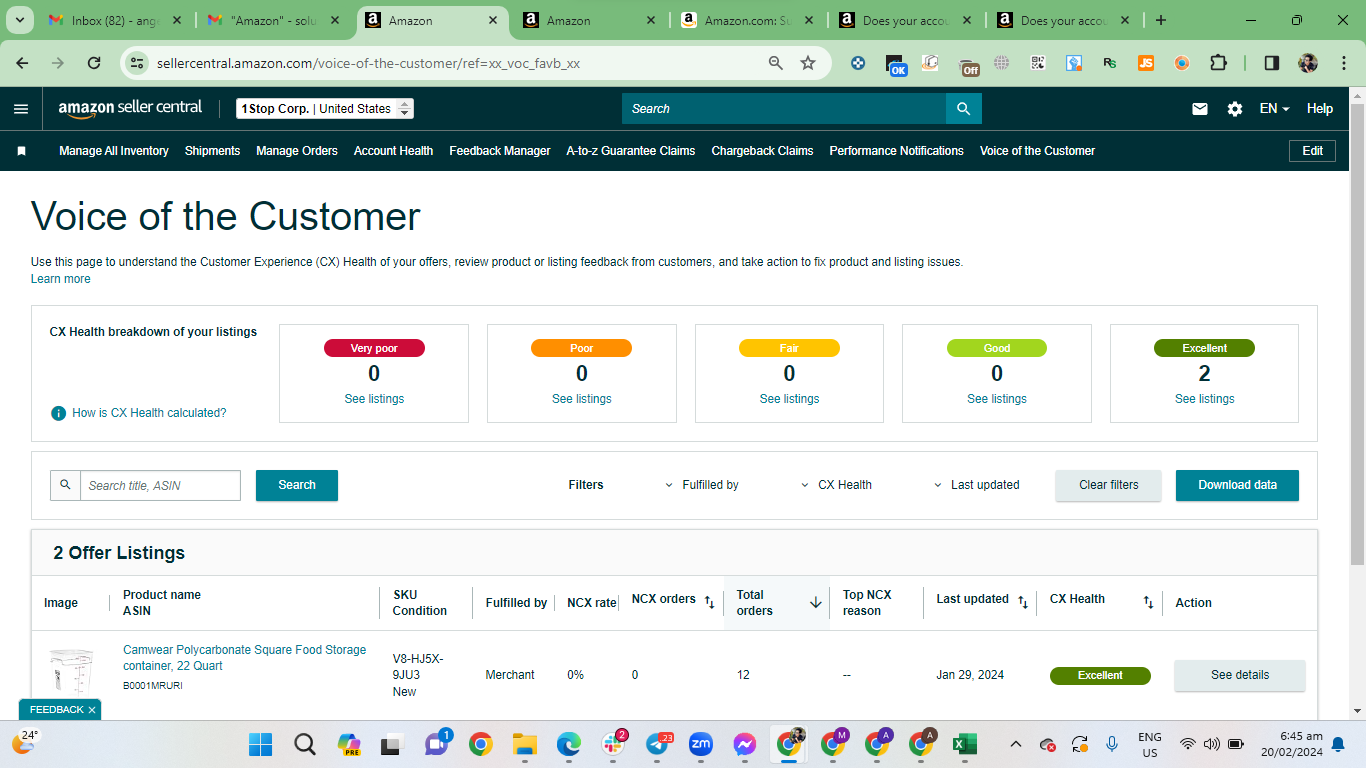The height and width of the screenshot is (768, 1366).
Task: Launch Excel from the taskbar
Action: pyautogui.click(x=964, y=744)
